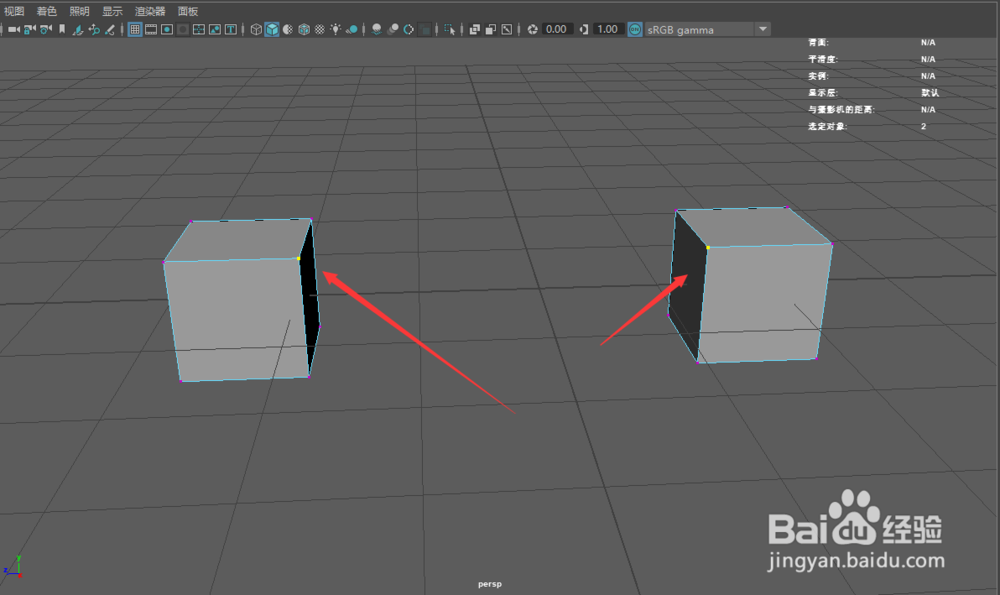Click the Select Camera icon

[x=13, y=29]
